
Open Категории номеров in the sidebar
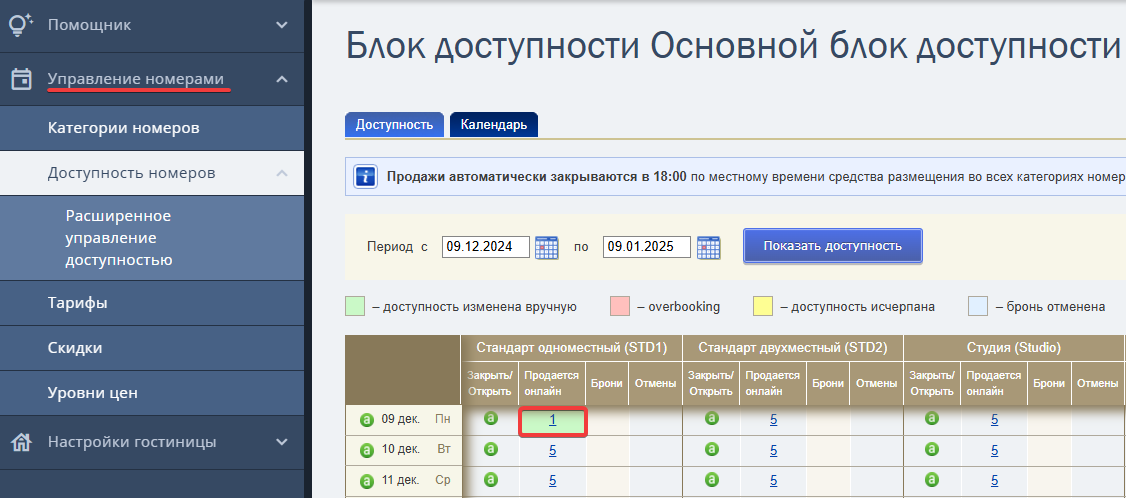pos(152,129)
